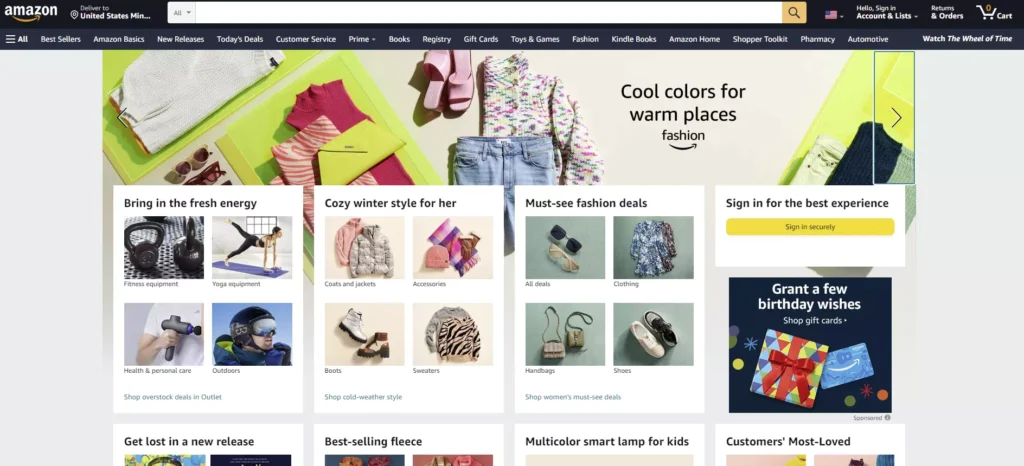Open Returns & Orders
The image size is (1024, 466).
point(947,12)
